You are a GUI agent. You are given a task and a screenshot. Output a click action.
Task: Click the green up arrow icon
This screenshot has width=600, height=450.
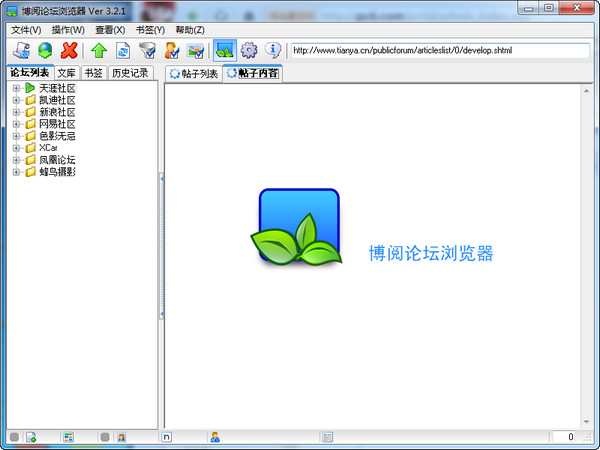(x=98, y=50)
